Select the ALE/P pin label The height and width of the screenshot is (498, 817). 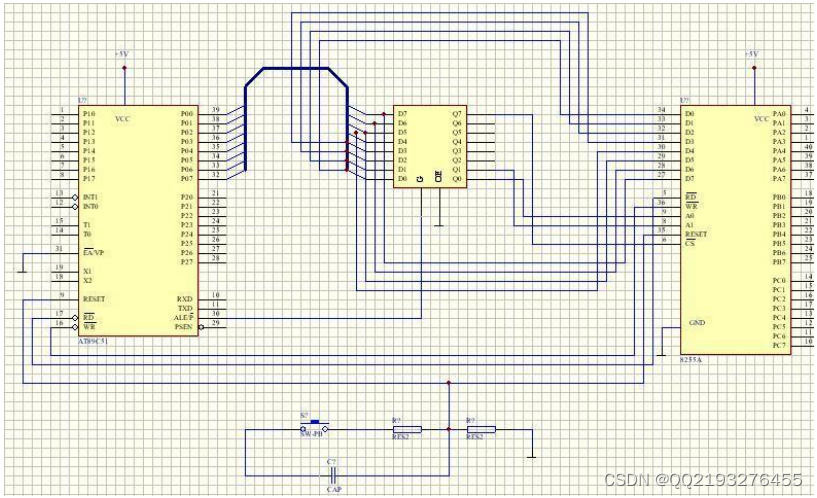(x=183, y=318)
